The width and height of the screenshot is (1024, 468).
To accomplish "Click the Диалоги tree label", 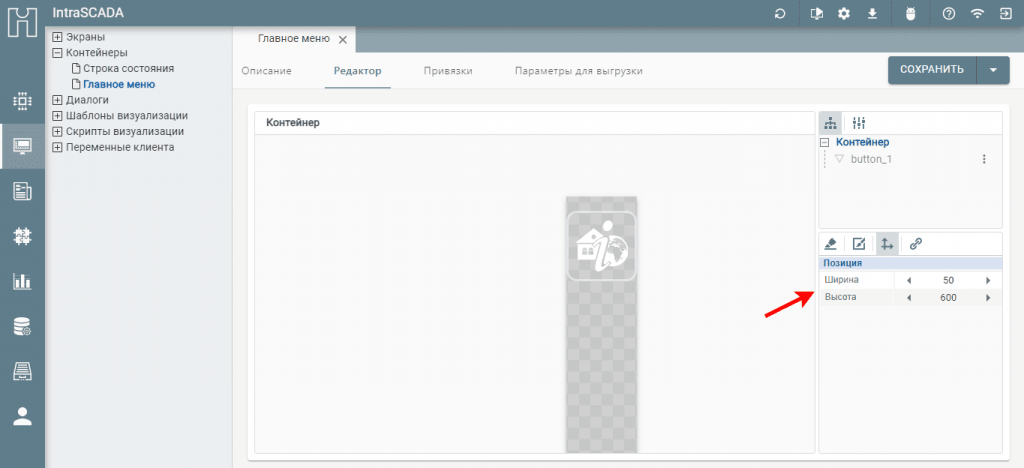I will pyautogui.click(x=88, y=100).
